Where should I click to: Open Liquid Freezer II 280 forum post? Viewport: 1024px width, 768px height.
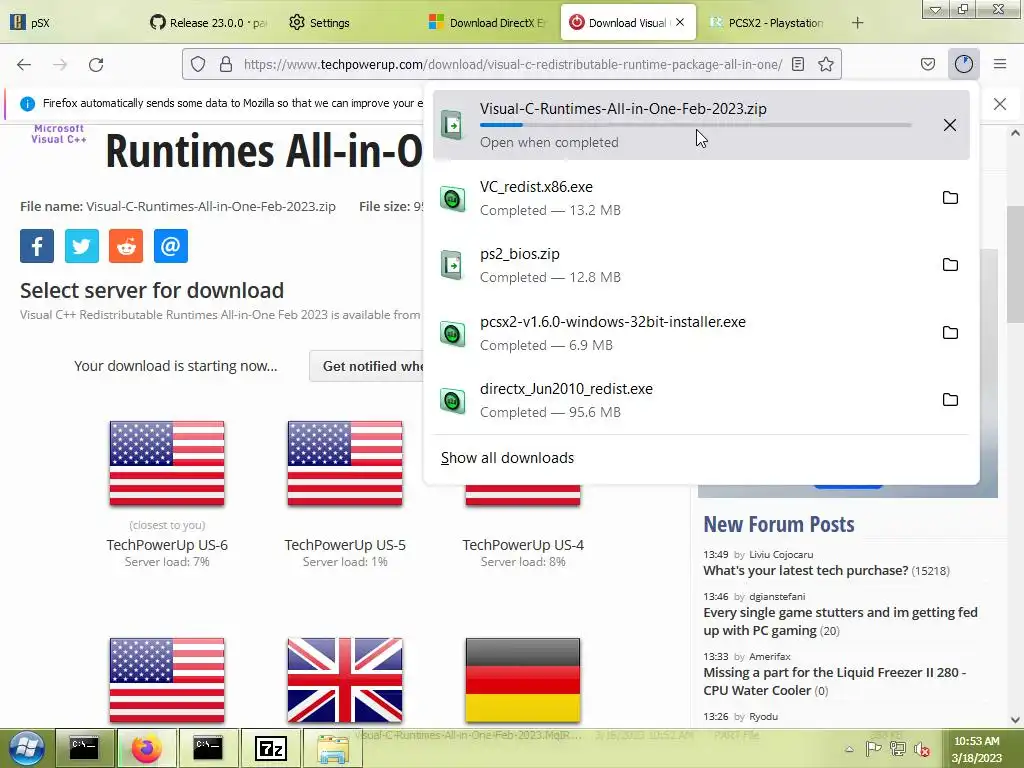coord(835,681)
